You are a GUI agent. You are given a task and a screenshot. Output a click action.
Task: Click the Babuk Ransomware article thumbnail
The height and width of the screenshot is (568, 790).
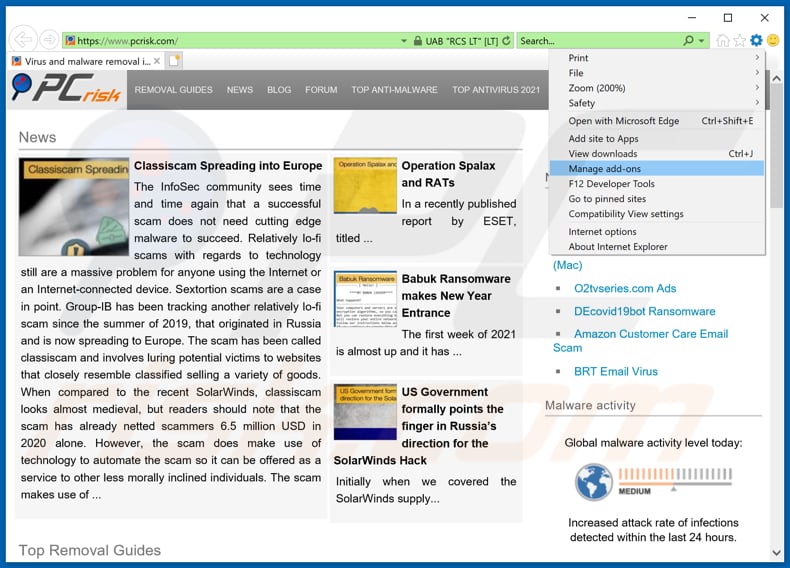click(365, 298)
